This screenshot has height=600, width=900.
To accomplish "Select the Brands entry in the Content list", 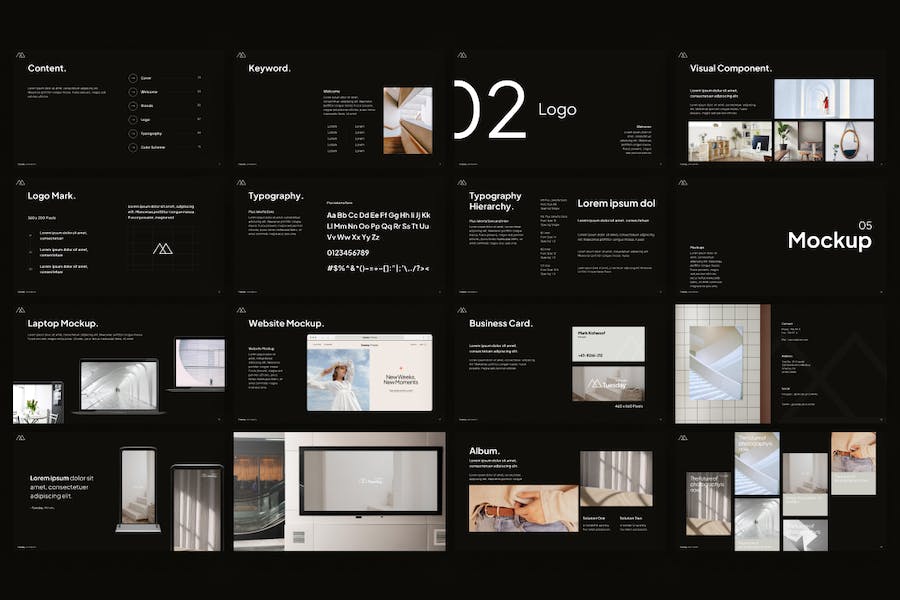I will (165, 106).
